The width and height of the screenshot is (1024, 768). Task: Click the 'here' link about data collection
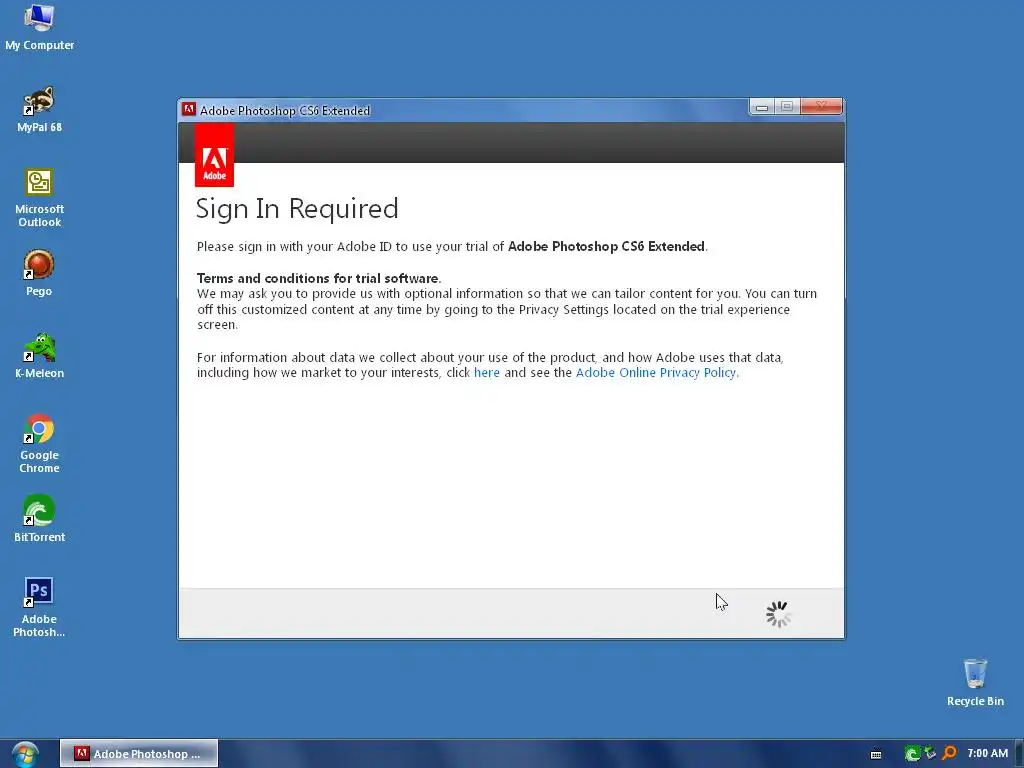point(487,373)
